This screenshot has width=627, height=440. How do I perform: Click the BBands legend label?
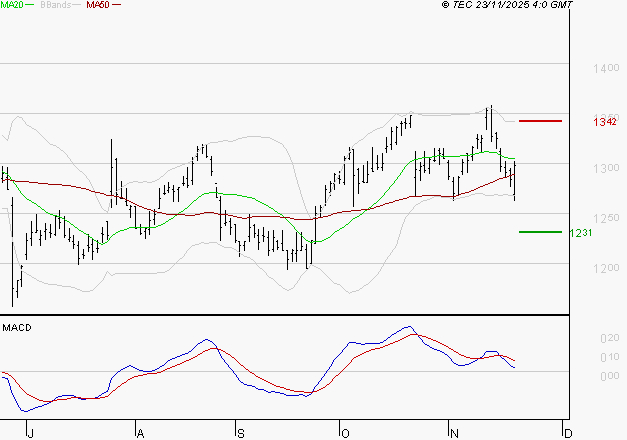[56, 5]
